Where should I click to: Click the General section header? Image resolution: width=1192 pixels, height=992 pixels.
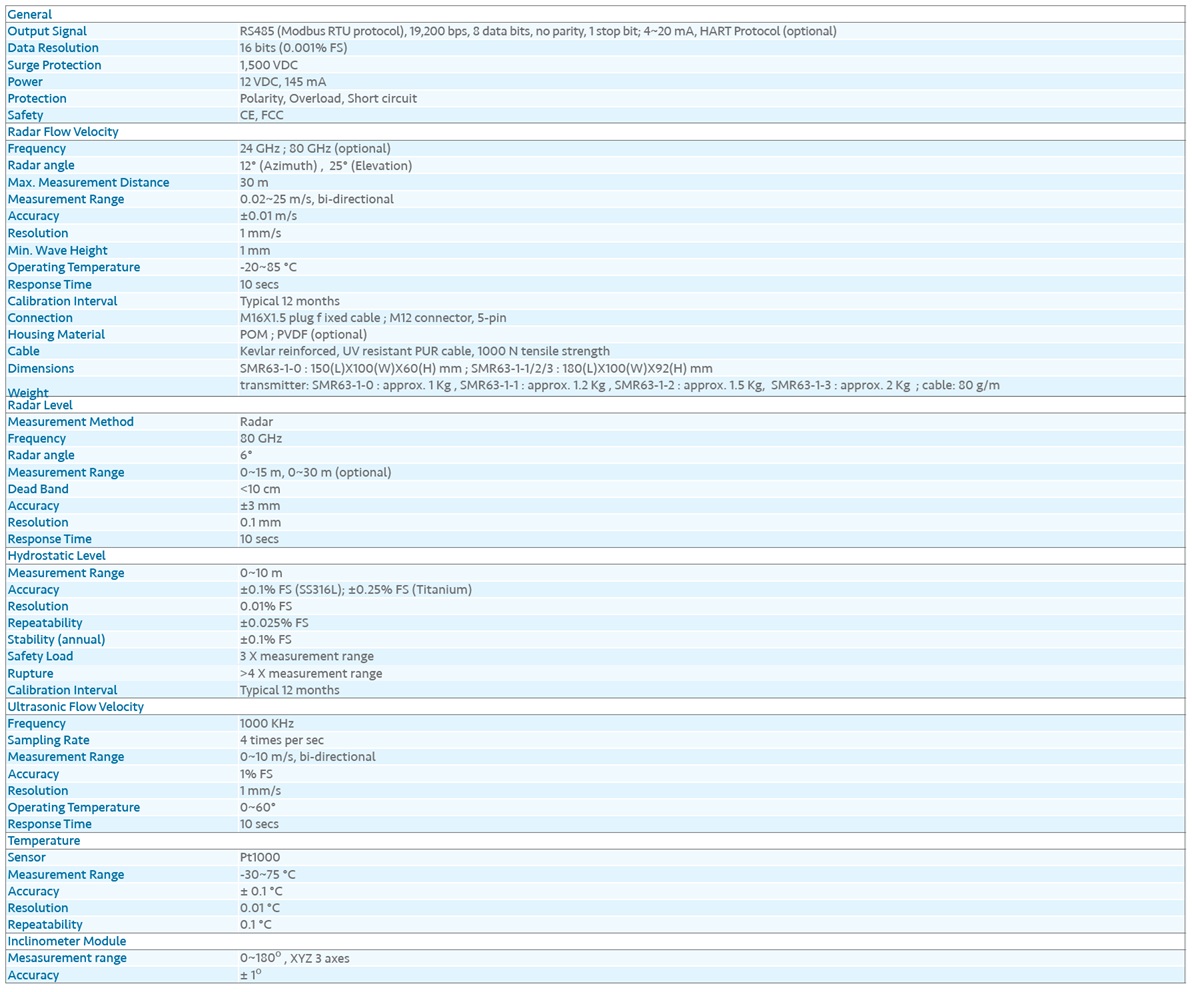[x=30, y=14]
